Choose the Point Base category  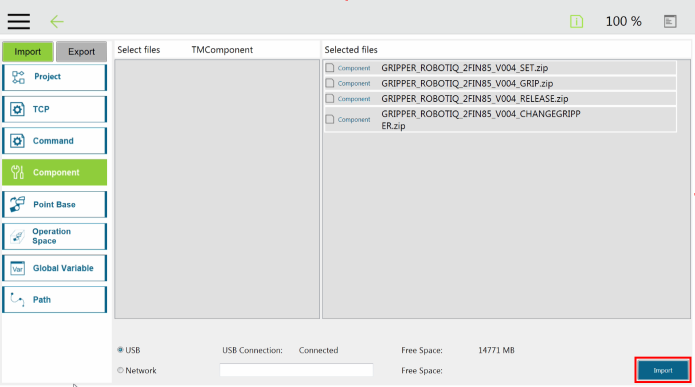click(x=55, y=204)
